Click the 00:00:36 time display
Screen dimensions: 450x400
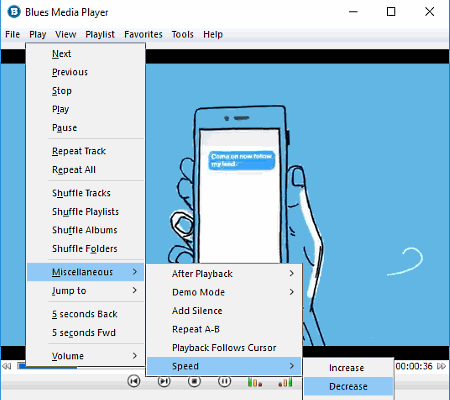(414, 366)
